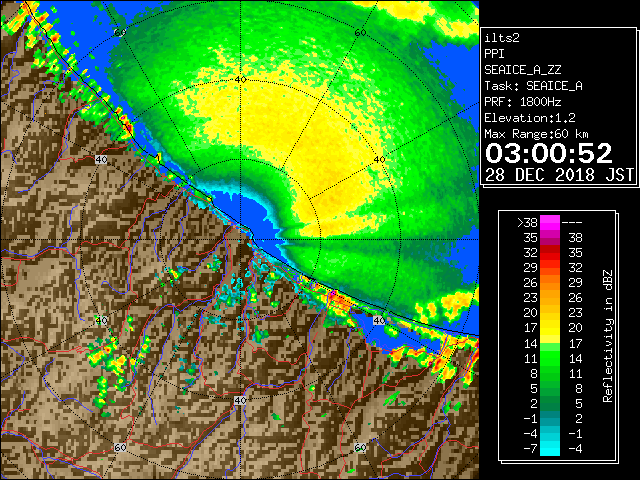Select the 'Task: SEAICE_A' line
Screen dimensions: 640x480
tap(533, 86)
